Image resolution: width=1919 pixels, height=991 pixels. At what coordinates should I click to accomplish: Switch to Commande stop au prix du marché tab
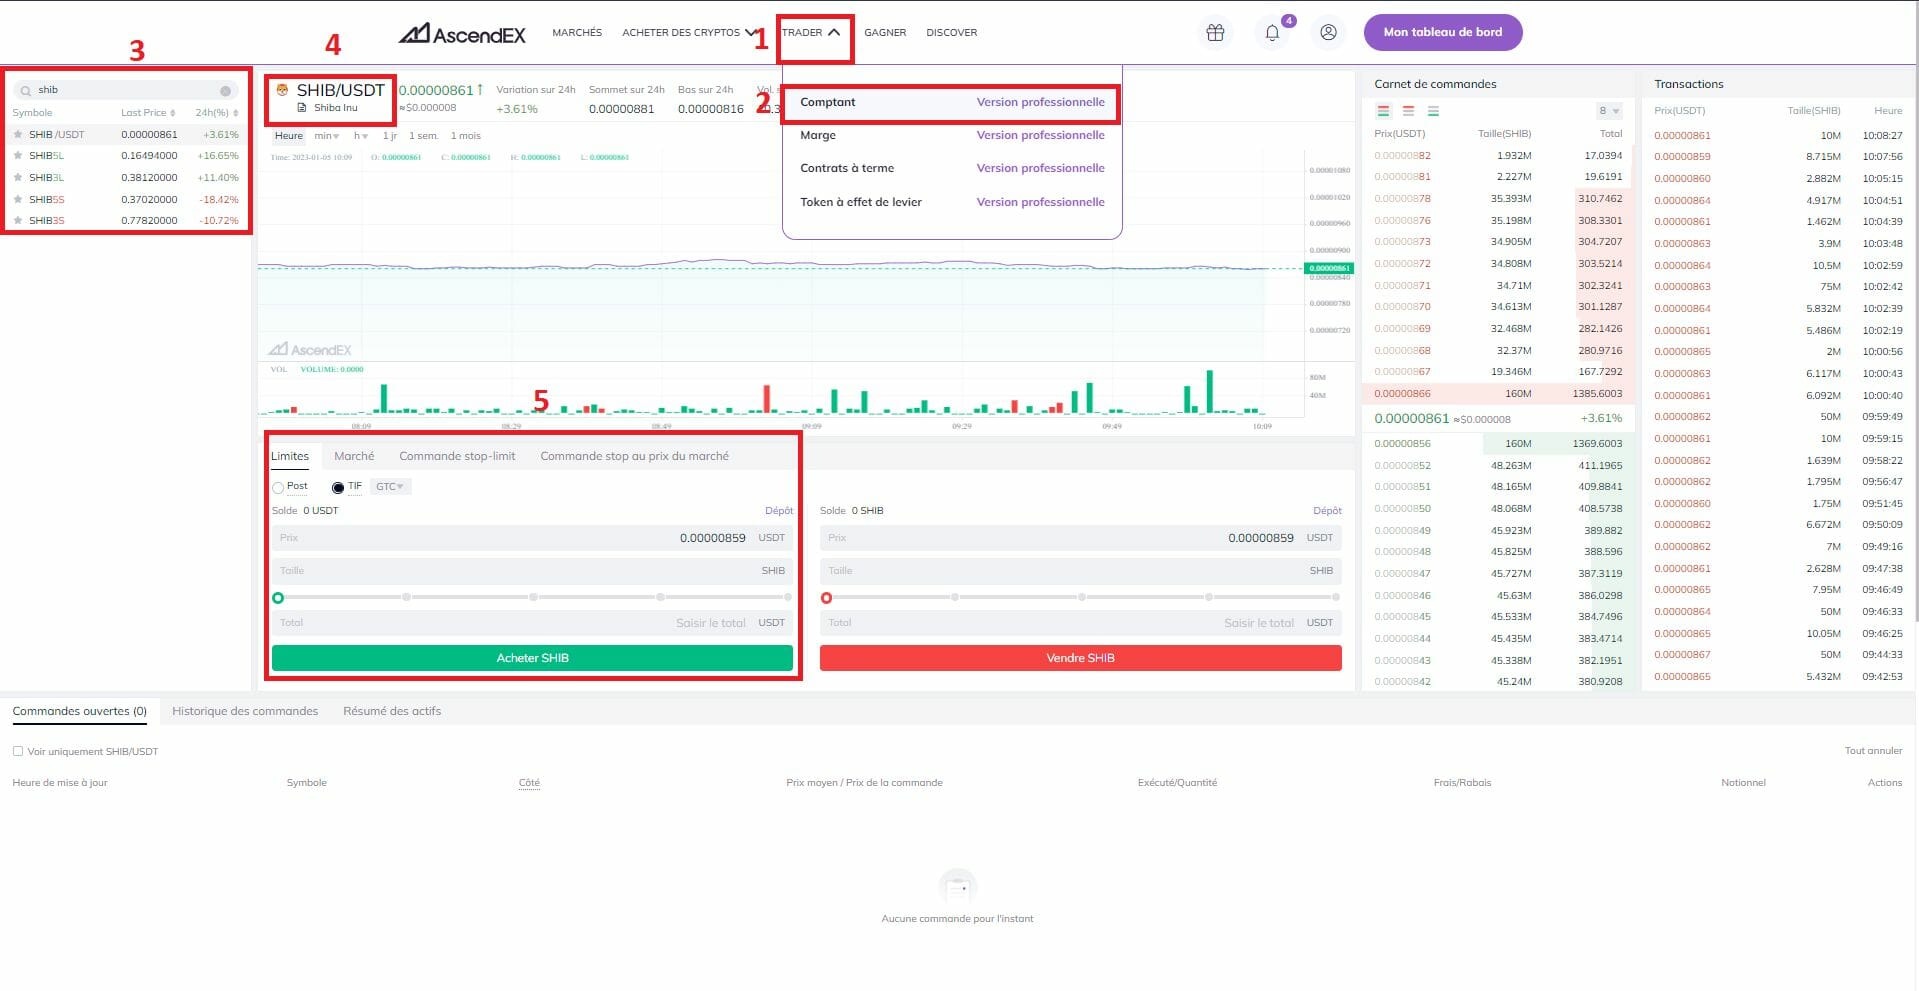(634, 456)
